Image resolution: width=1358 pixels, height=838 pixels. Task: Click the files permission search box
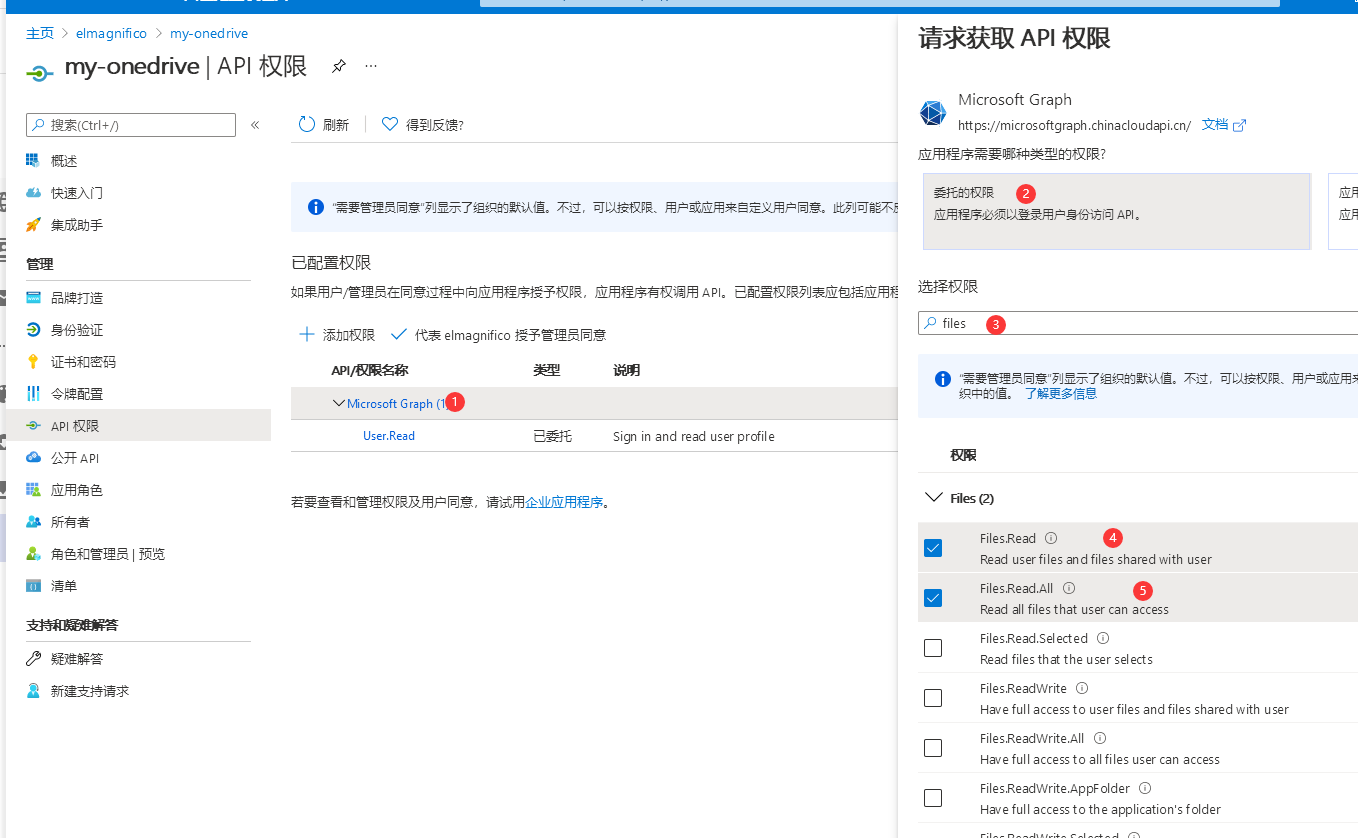click(1138, 323)
